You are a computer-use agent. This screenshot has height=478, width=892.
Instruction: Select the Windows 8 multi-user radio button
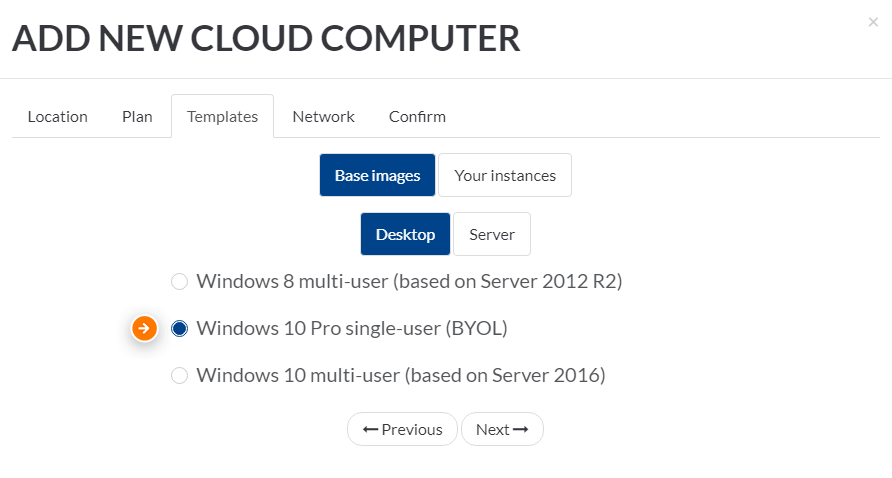pyautogui.click(x=179, y=282)
